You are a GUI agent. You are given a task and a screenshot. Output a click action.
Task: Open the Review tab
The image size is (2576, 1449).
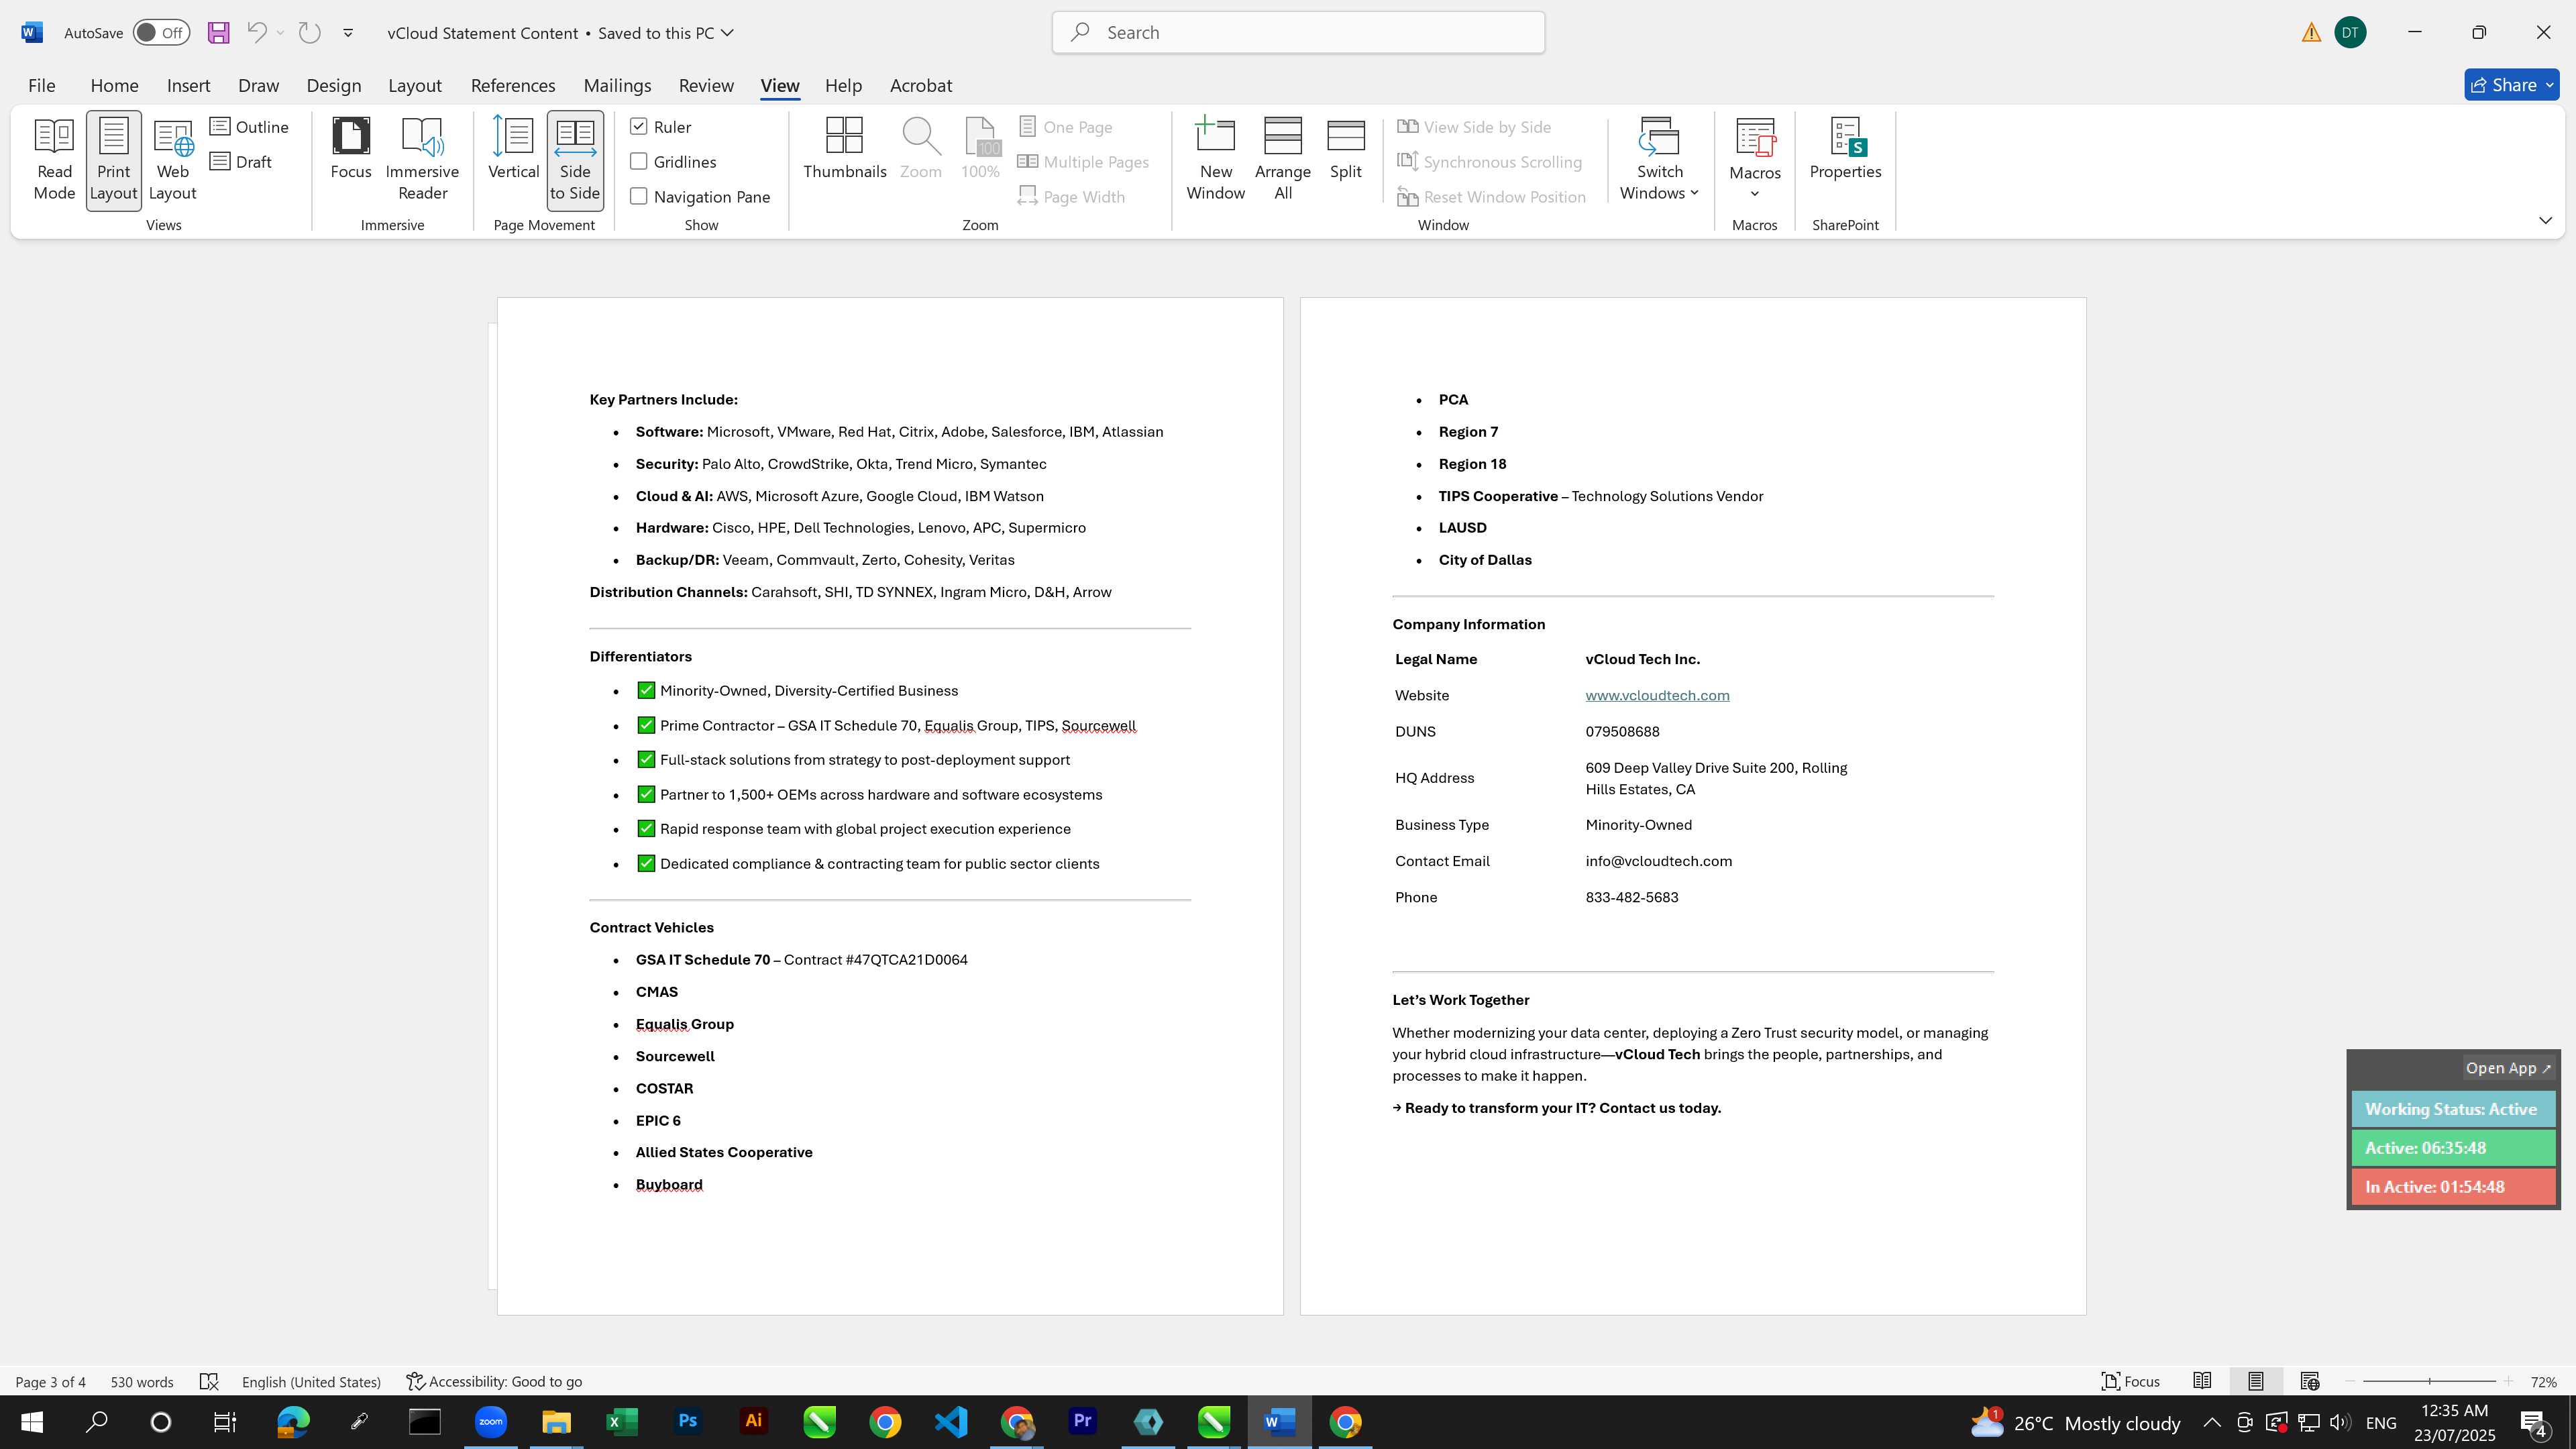coord(706,85)
